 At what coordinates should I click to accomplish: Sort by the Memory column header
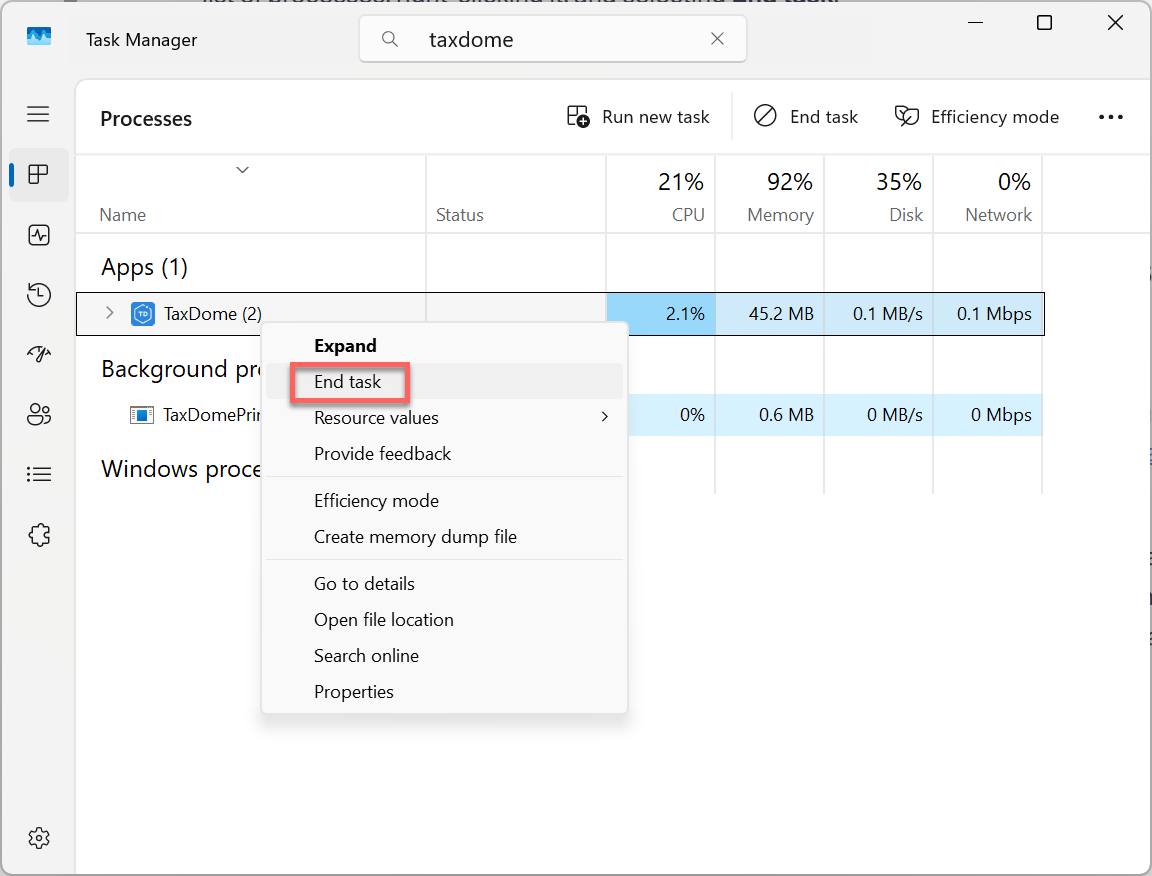(769, 195)
